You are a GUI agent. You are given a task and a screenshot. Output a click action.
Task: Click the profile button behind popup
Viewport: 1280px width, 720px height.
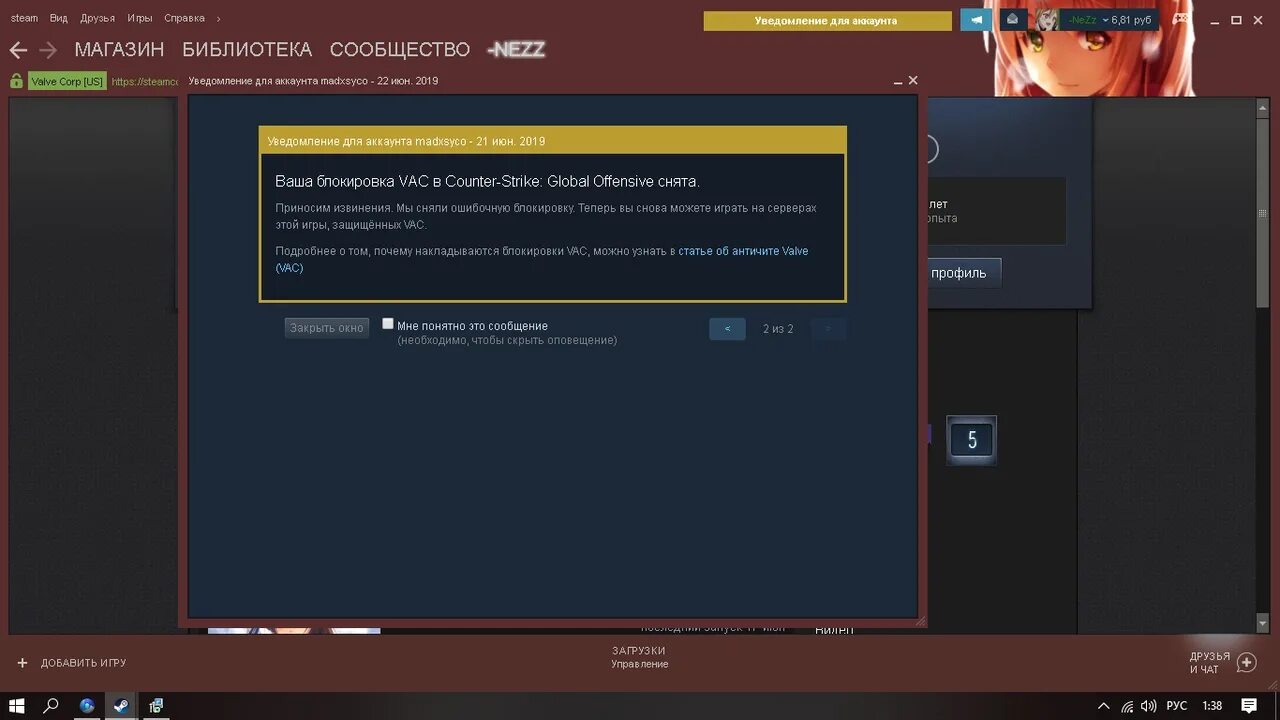pos(959,273)
